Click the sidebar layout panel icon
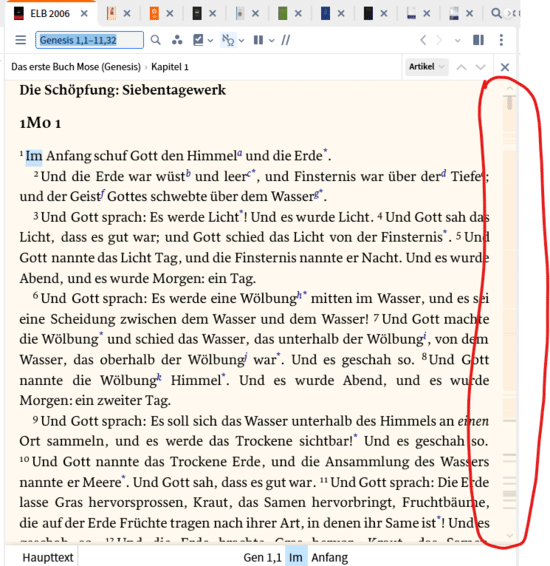Viewport: 550px width, 566px height. (x=479, y=40)
